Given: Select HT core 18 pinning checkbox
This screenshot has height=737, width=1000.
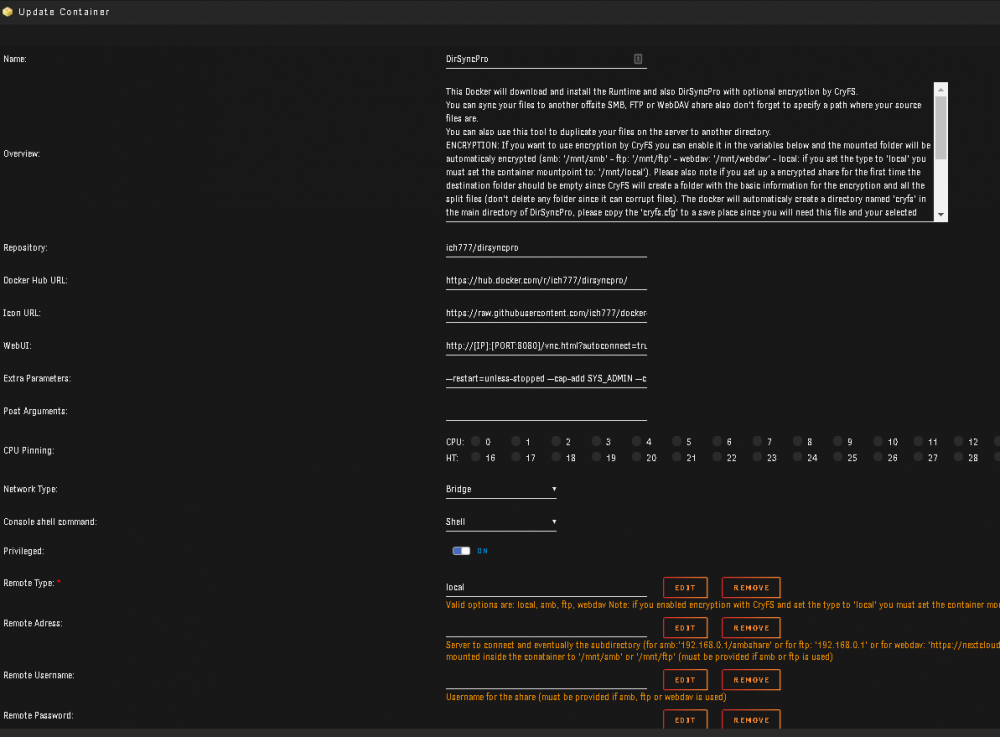Looking at the screenshot, I should tap(556, 457).
